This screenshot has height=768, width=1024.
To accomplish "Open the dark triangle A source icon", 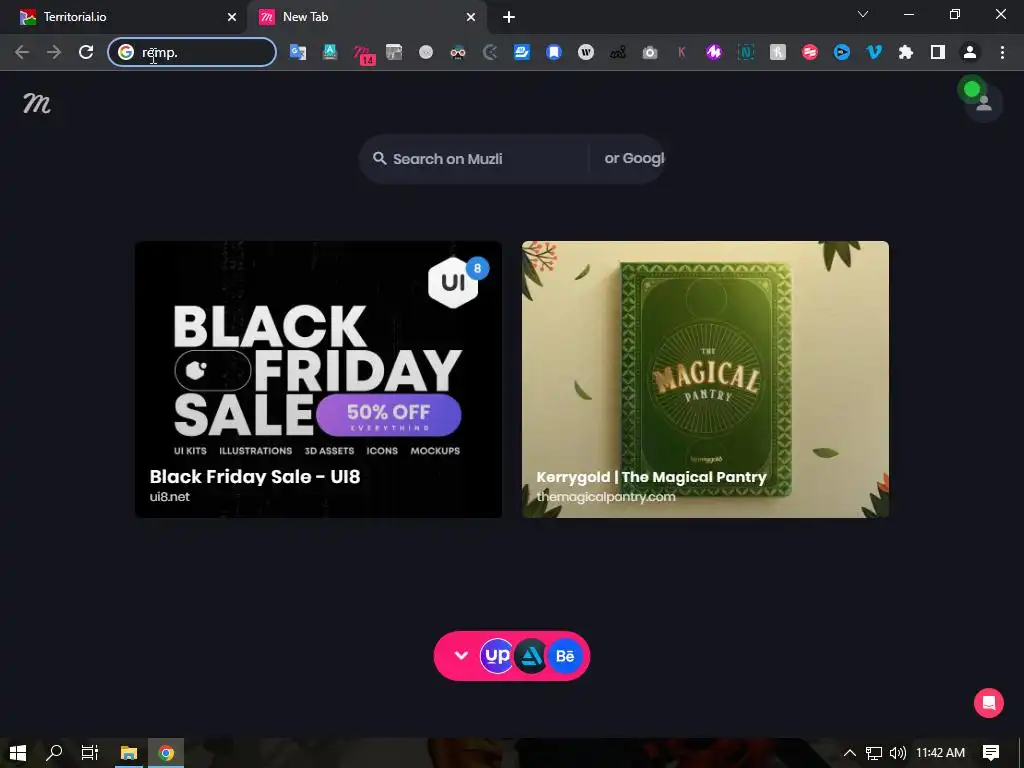I will [532, 656].
